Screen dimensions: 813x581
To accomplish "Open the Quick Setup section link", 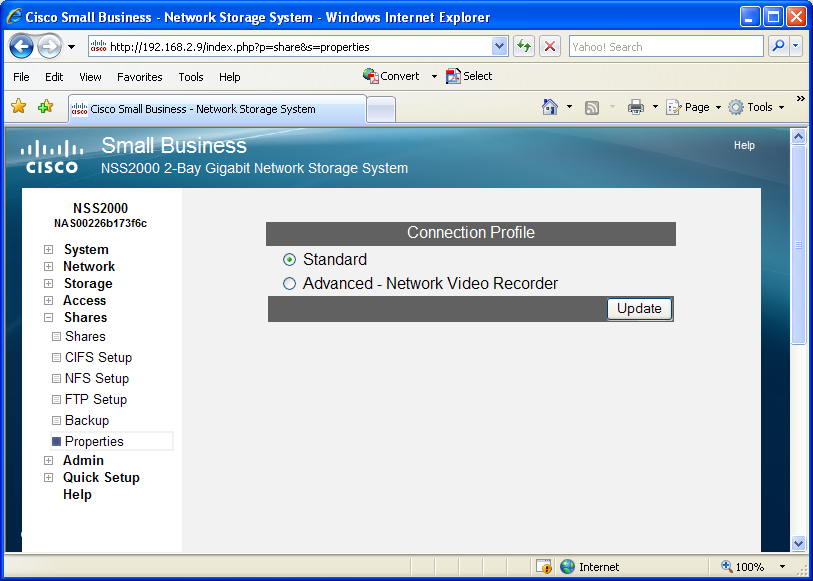I will click(101, 478).
